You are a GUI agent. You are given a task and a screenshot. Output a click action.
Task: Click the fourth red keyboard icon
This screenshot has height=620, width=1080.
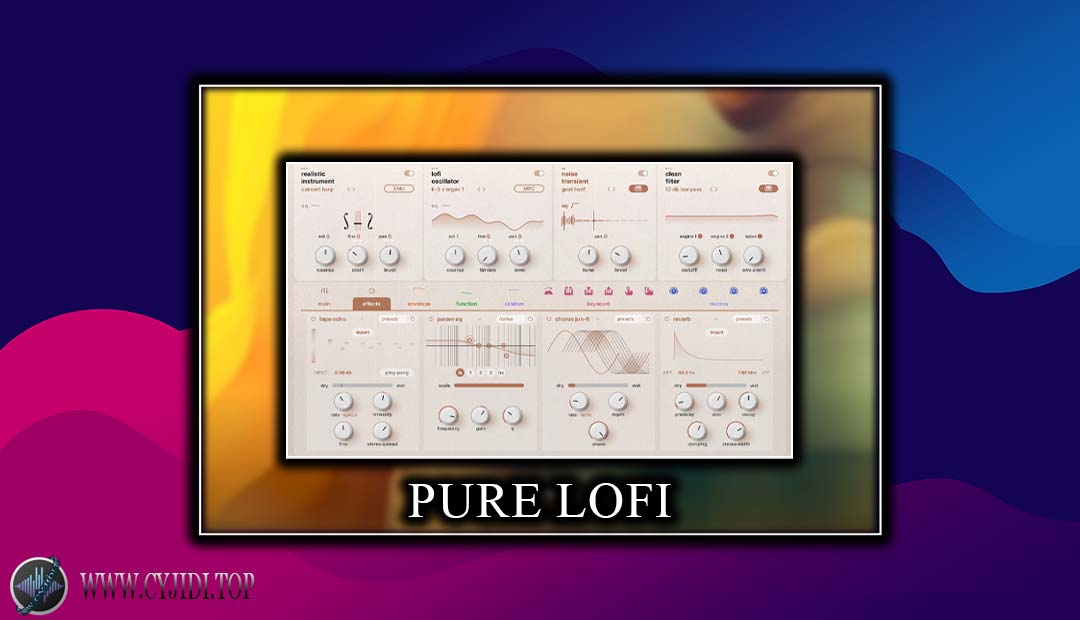(608, 291)
